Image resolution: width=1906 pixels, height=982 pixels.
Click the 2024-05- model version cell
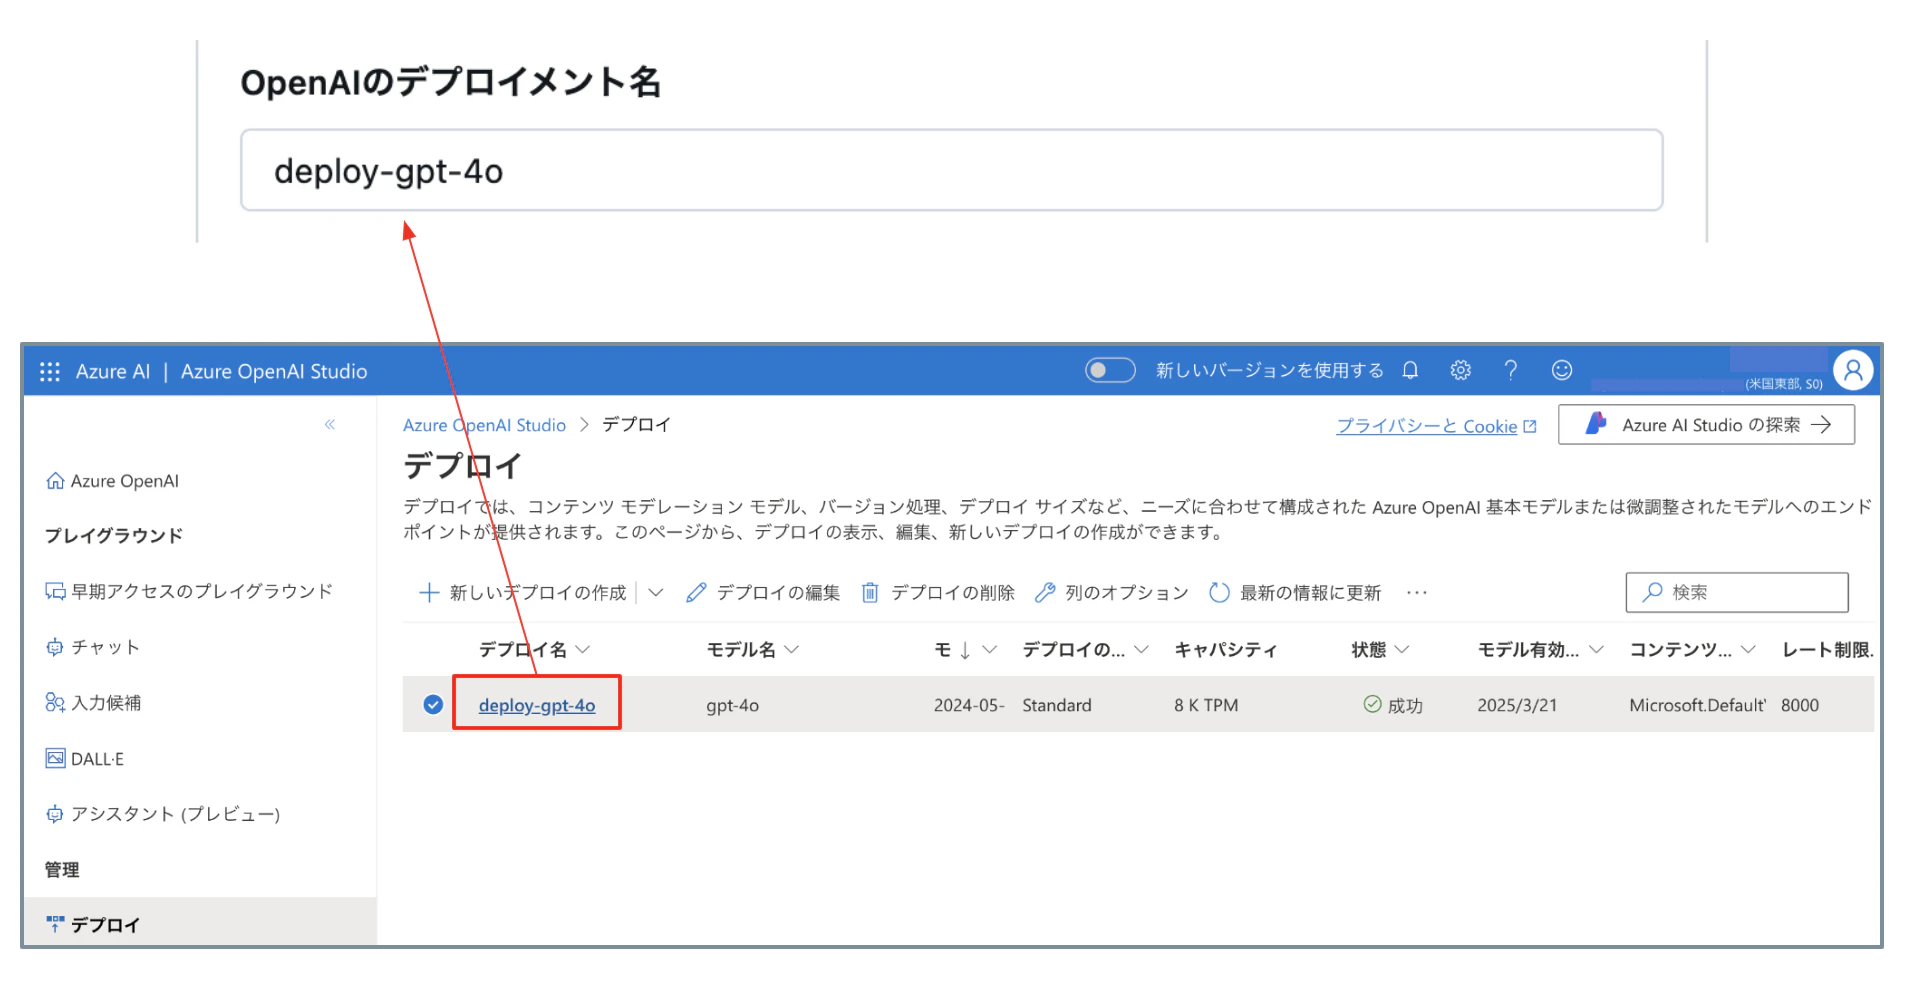click(969, 705)
